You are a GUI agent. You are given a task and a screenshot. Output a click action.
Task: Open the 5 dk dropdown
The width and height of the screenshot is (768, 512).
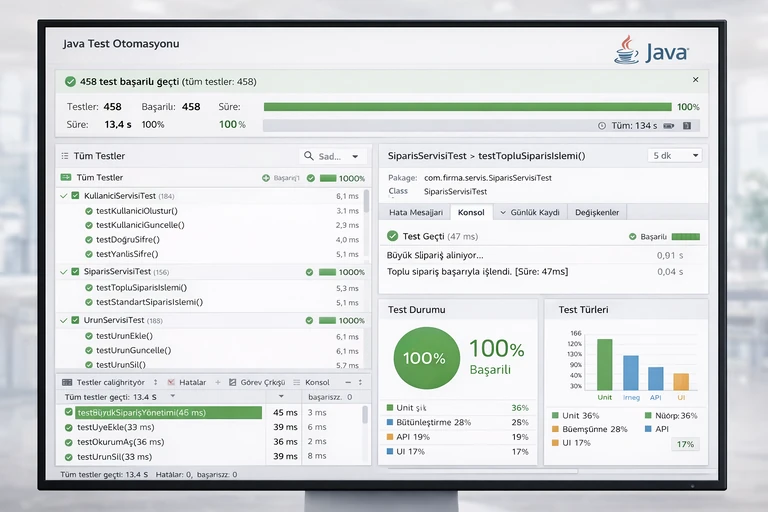(676, 156)
